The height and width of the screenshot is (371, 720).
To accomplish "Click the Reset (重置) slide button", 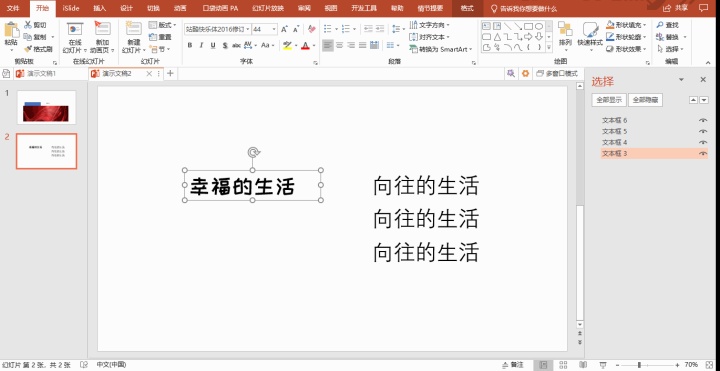I will 160,37.
